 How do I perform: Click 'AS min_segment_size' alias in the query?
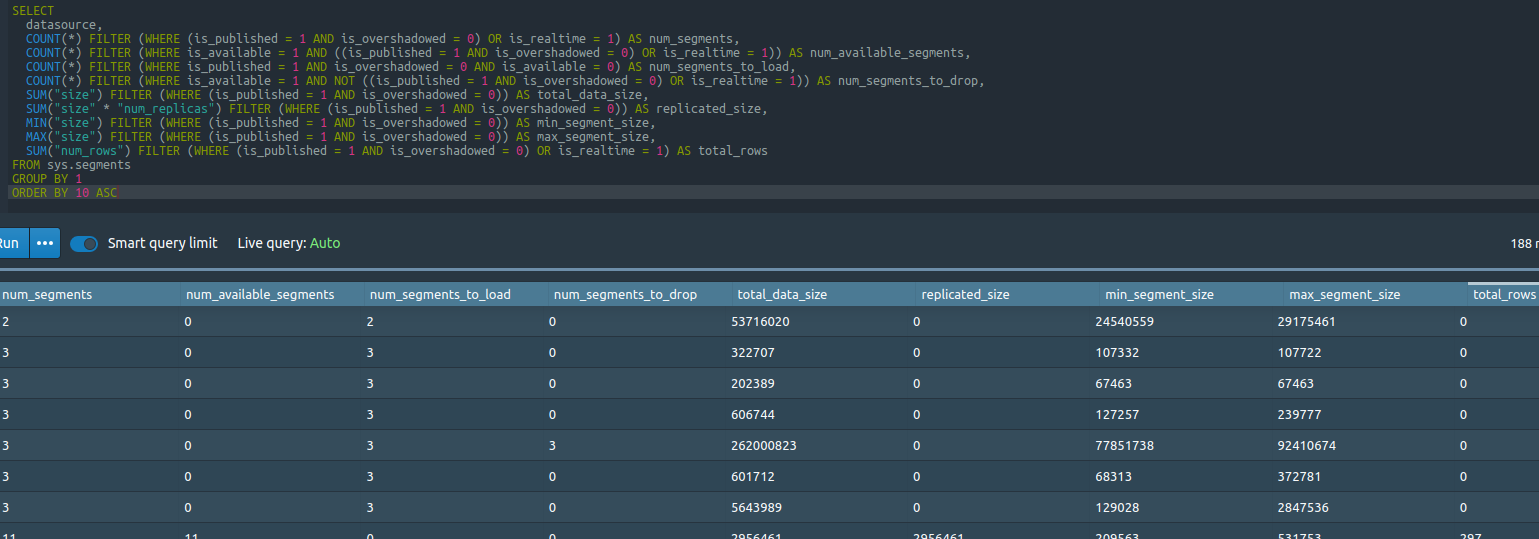(x=585, y=122)
